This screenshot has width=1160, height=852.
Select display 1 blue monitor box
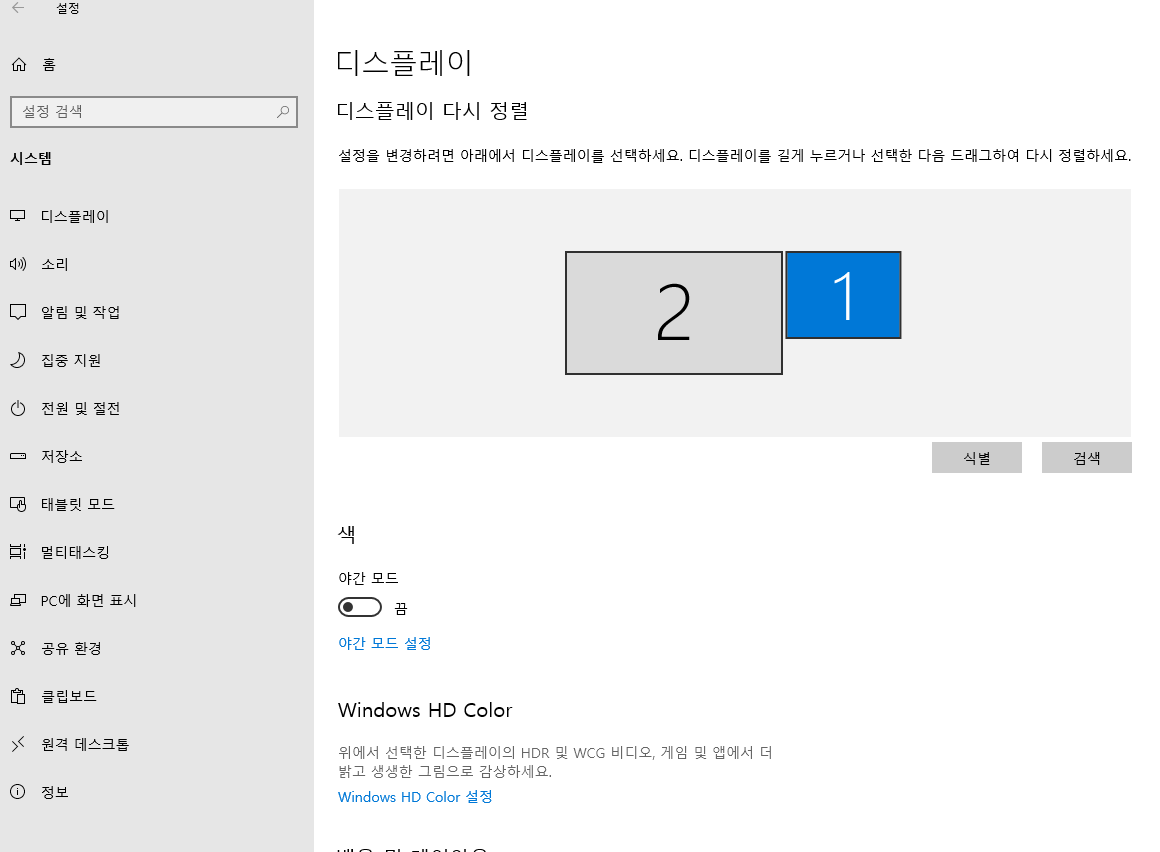(843, 295)
